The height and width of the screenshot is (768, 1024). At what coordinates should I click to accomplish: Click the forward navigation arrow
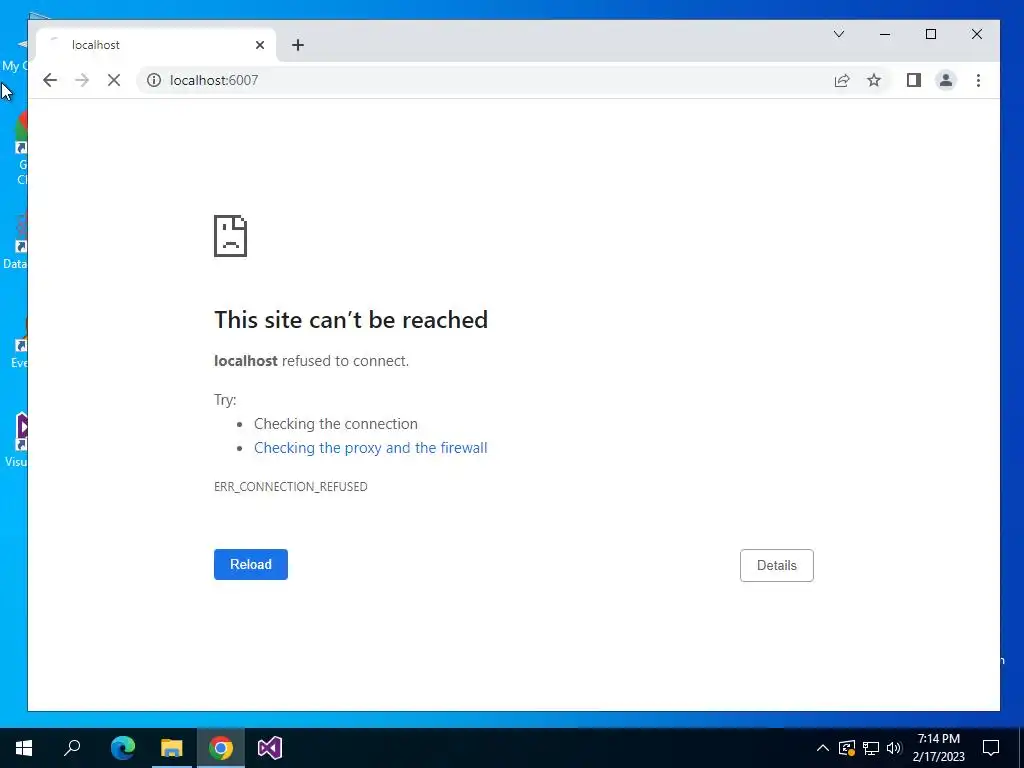[x=82, y=80]
